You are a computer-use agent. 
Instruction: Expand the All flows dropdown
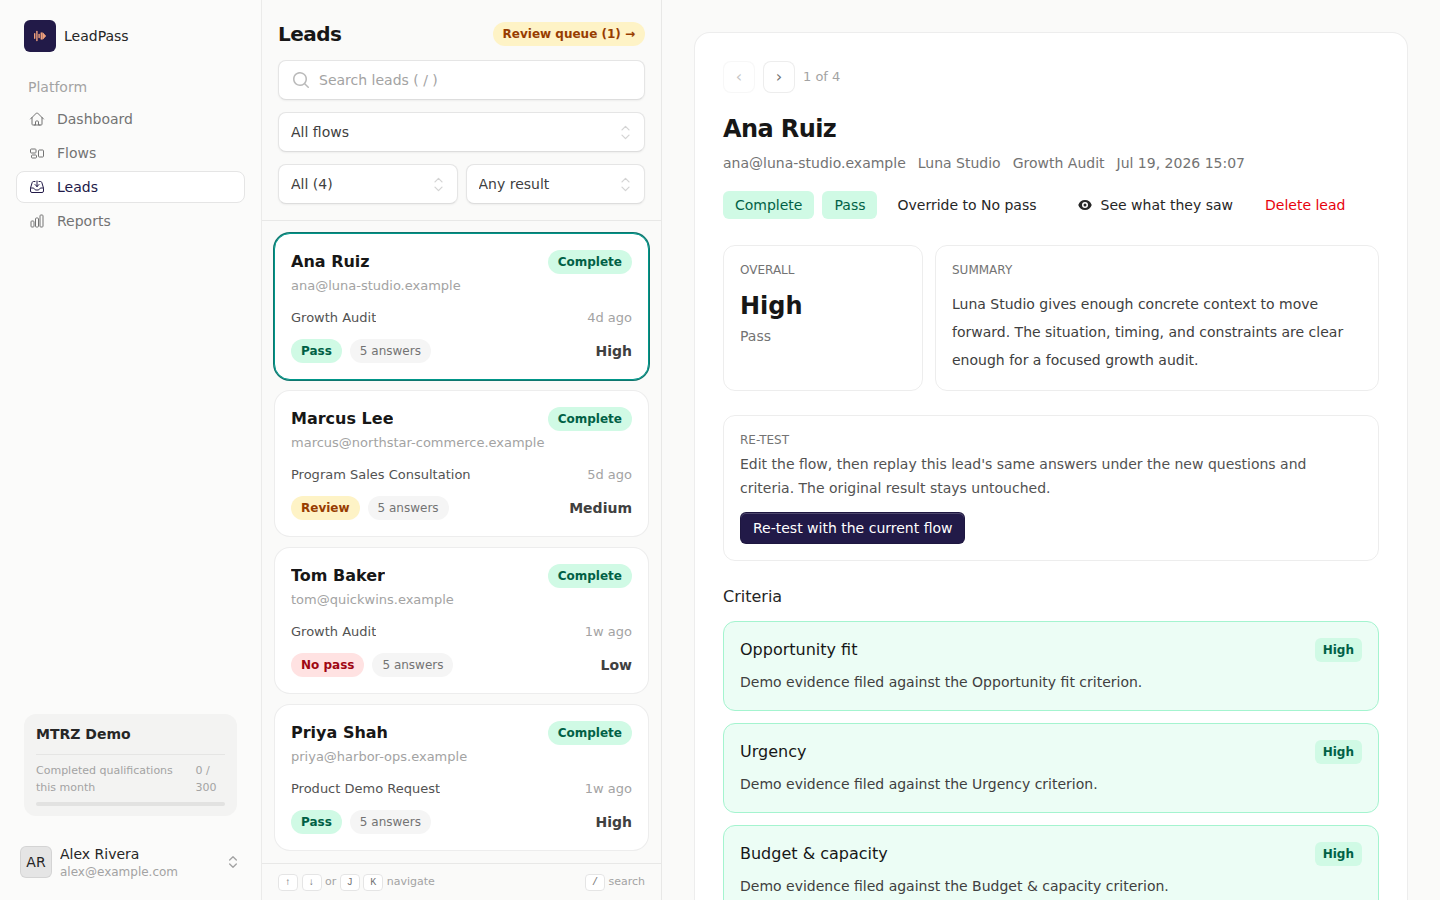(x=461, y=132)
